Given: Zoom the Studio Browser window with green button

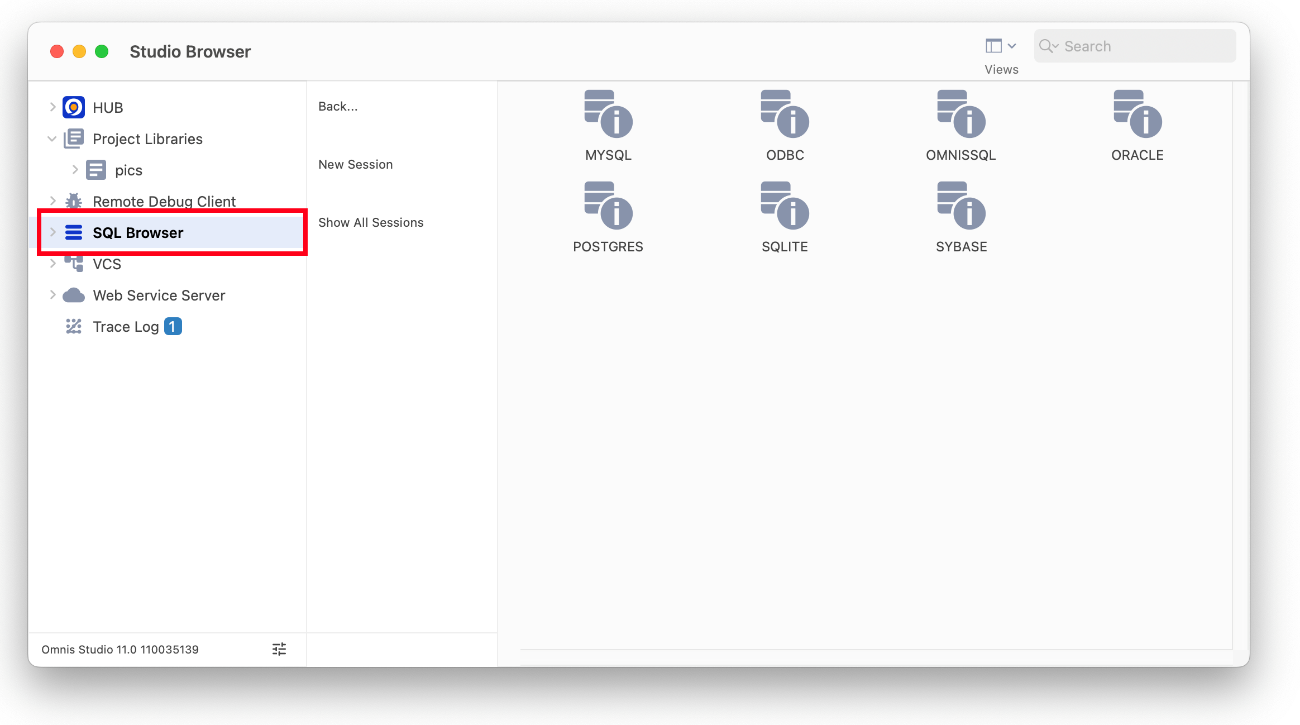Looking at the screenshot, I should 101,51.
